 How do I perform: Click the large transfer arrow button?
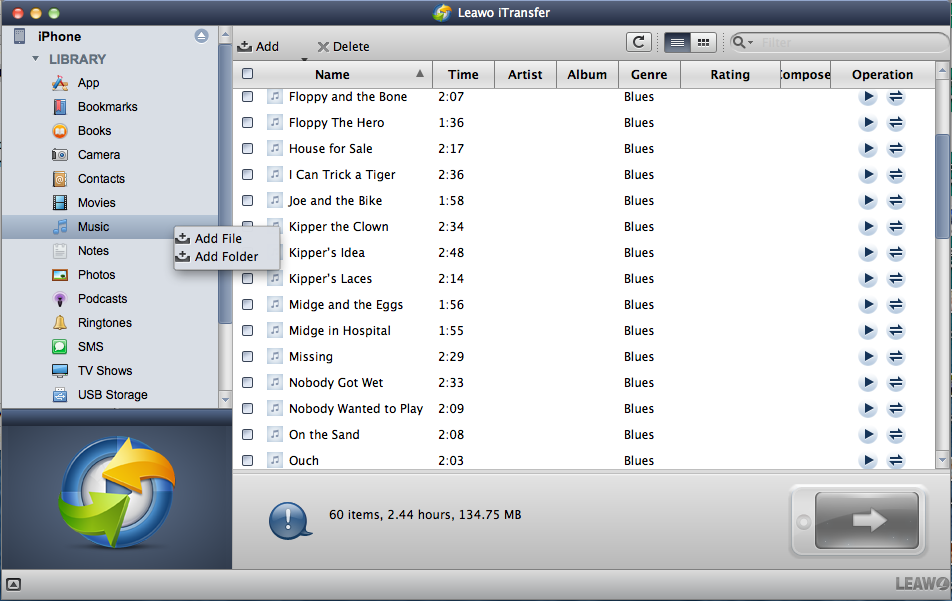tap(866, 520)
